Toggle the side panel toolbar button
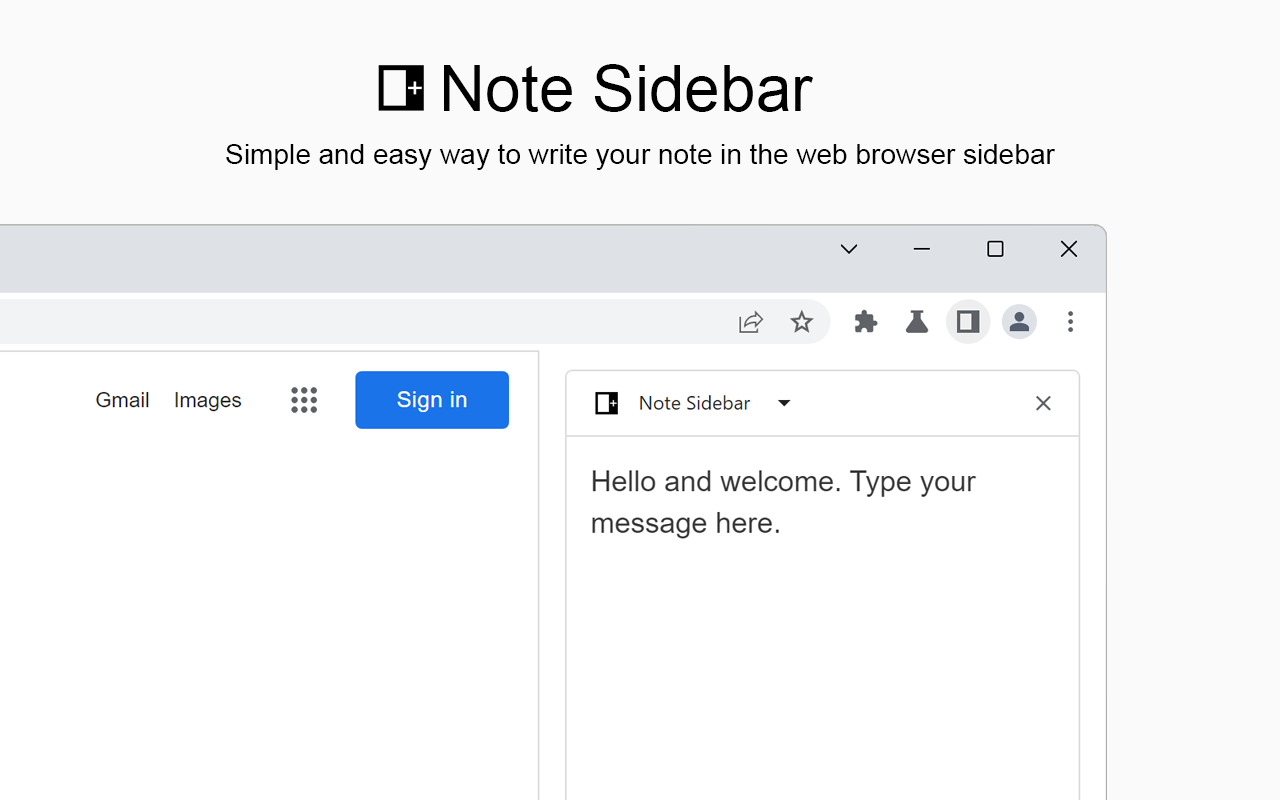 967,322
